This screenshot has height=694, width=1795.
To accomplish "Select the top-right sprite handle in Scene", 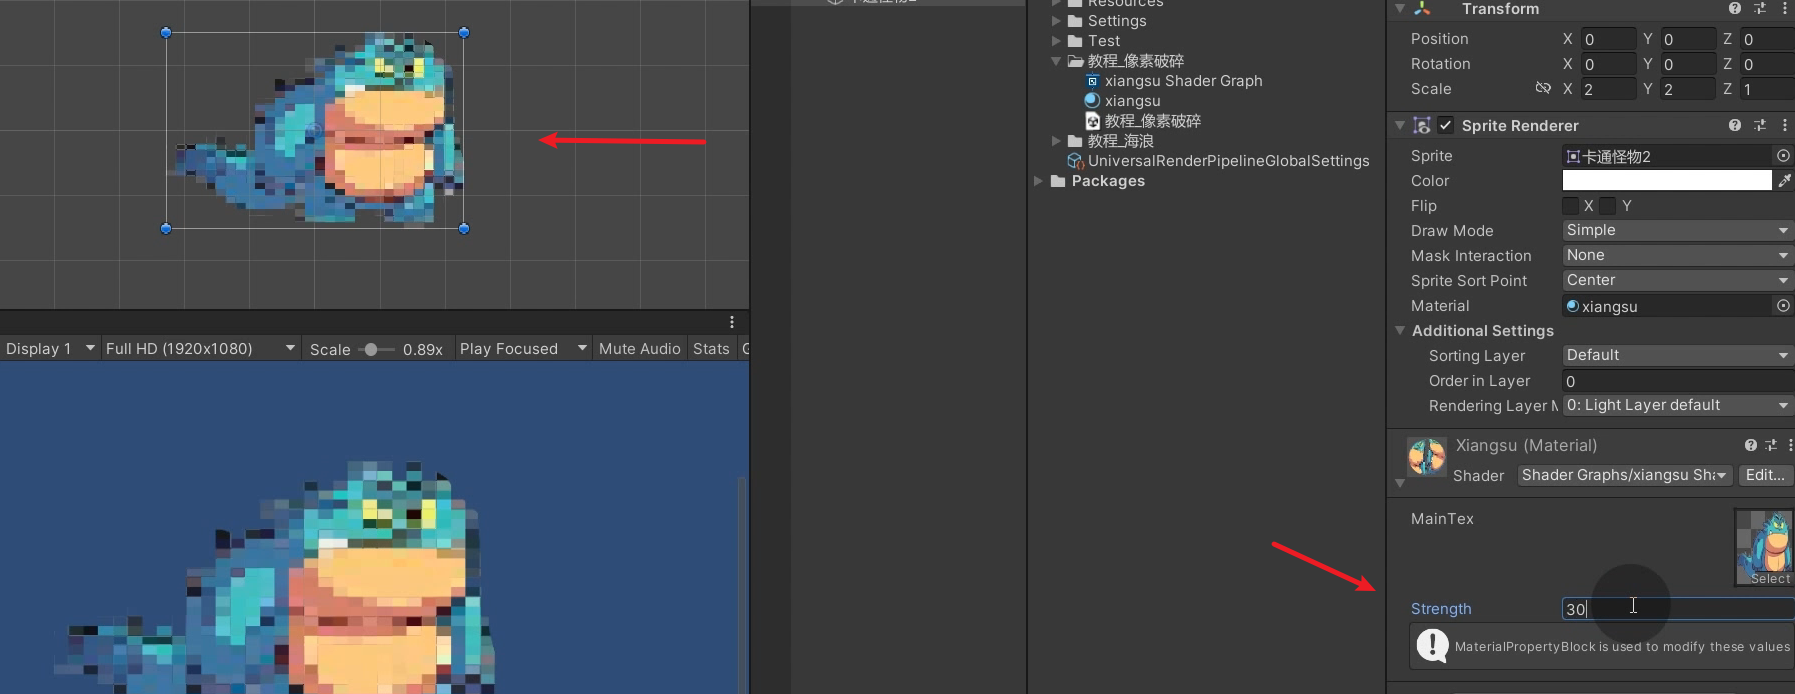I will coord(464,33).
